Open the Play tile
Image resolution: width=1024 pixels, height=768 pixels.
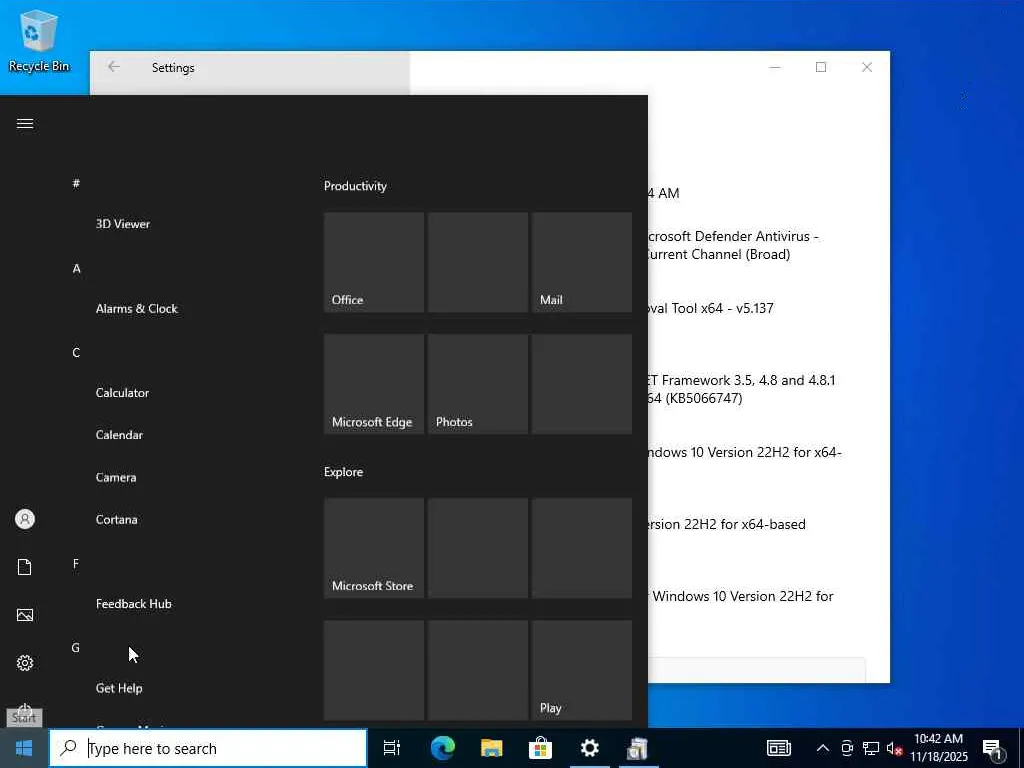(582, 670)
